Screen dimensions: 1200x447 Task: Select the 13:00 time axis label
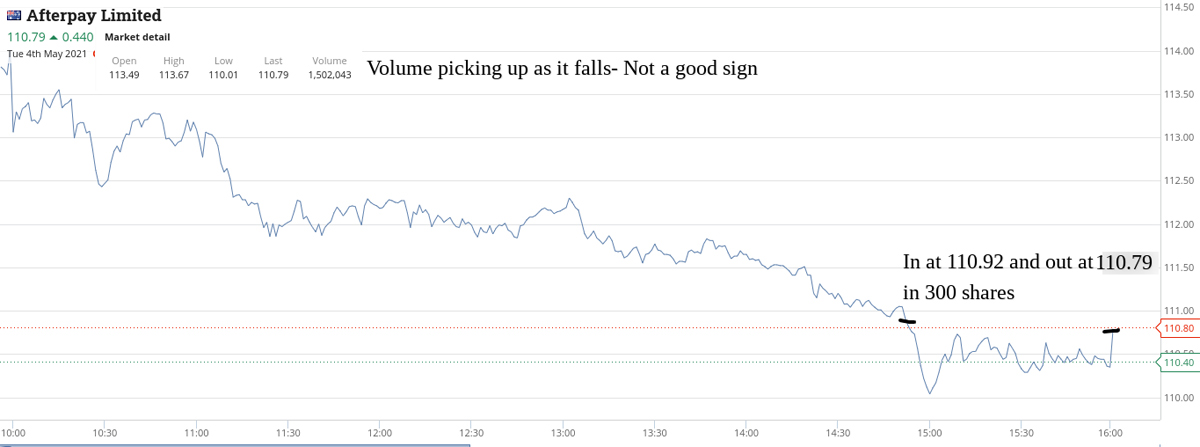point(563,433)
